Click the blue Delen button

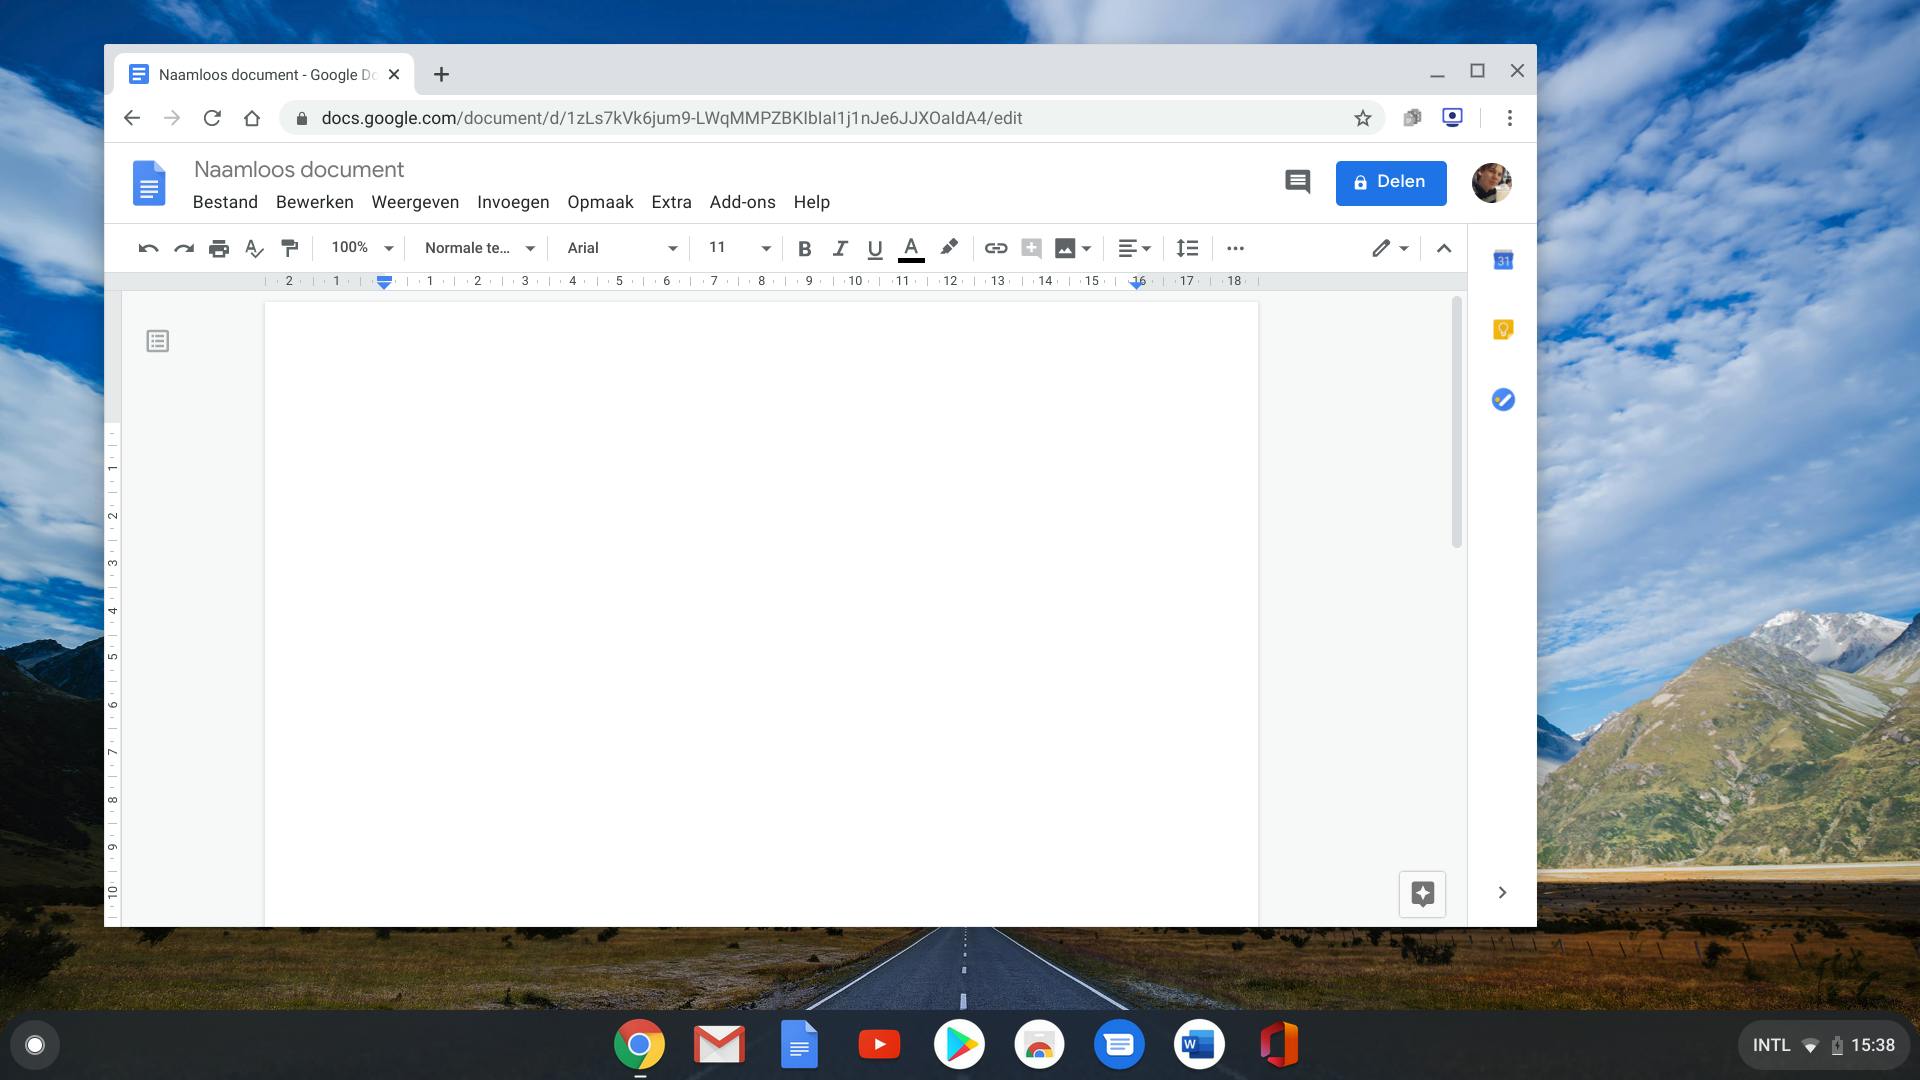pyautogui.click(x=1390, y=183)
